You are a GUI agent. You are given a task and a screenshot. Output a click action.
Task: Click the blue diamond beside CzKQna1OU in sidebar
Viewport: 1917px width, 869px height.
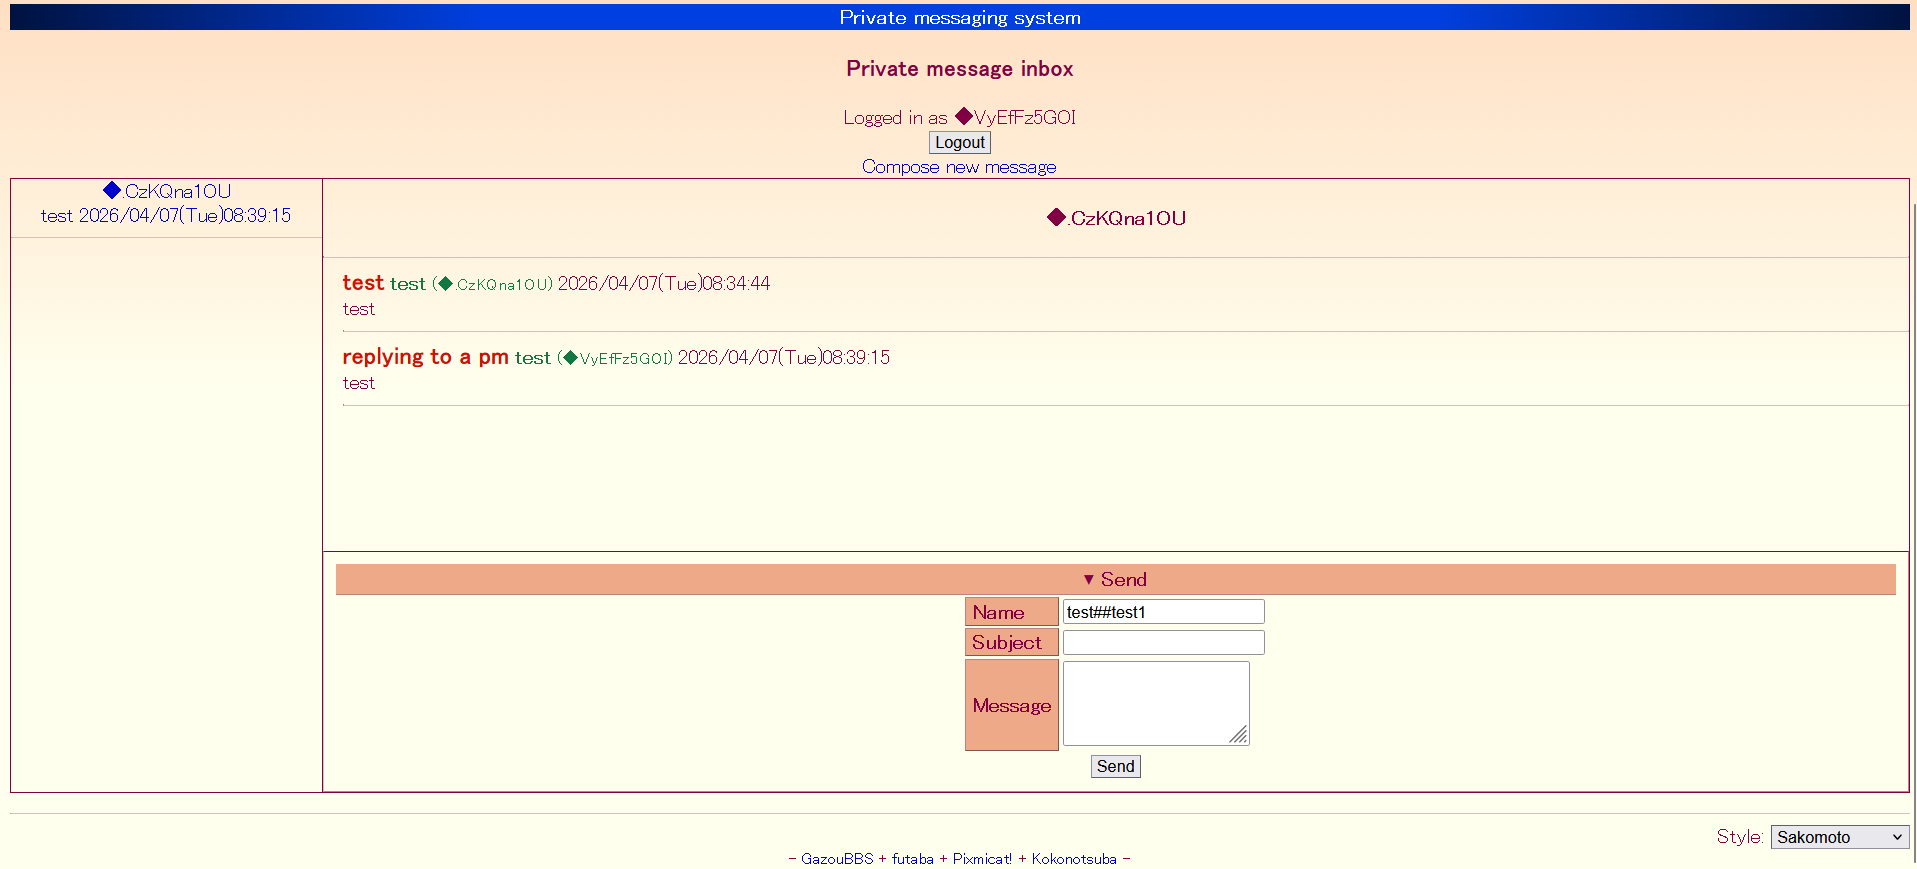tap(112, 190)
